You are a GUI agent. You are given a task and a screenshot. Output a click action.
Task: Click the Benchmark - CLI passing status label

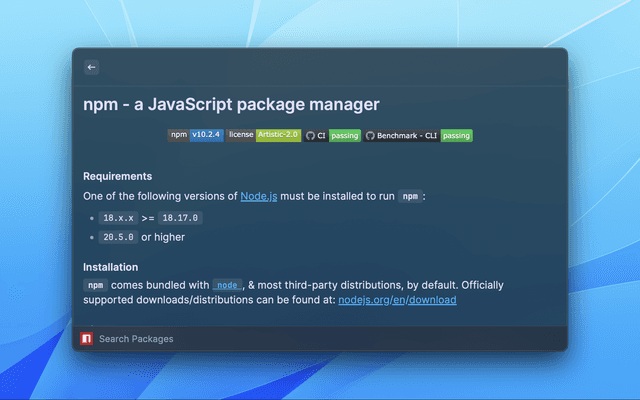coord(456,135)
